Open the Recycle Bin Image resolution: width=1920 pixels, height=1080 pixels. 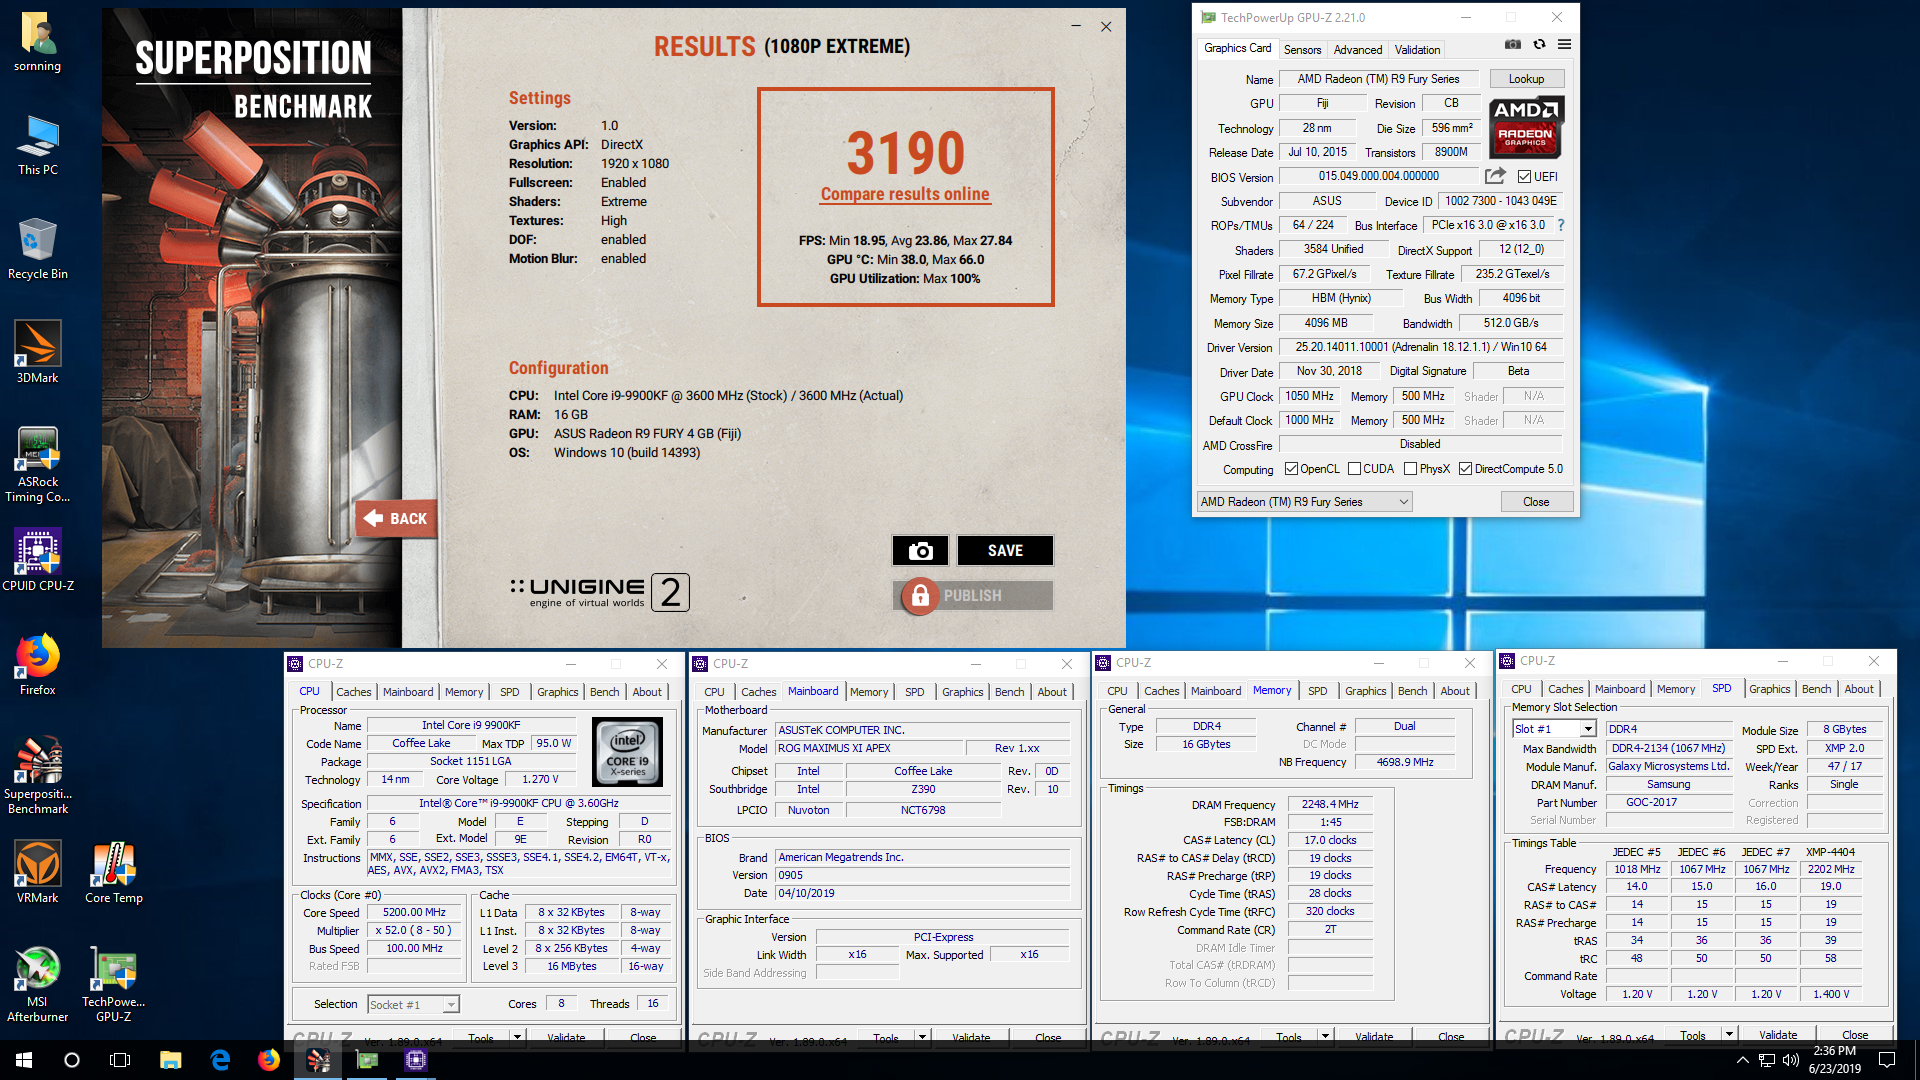(38, 250)
